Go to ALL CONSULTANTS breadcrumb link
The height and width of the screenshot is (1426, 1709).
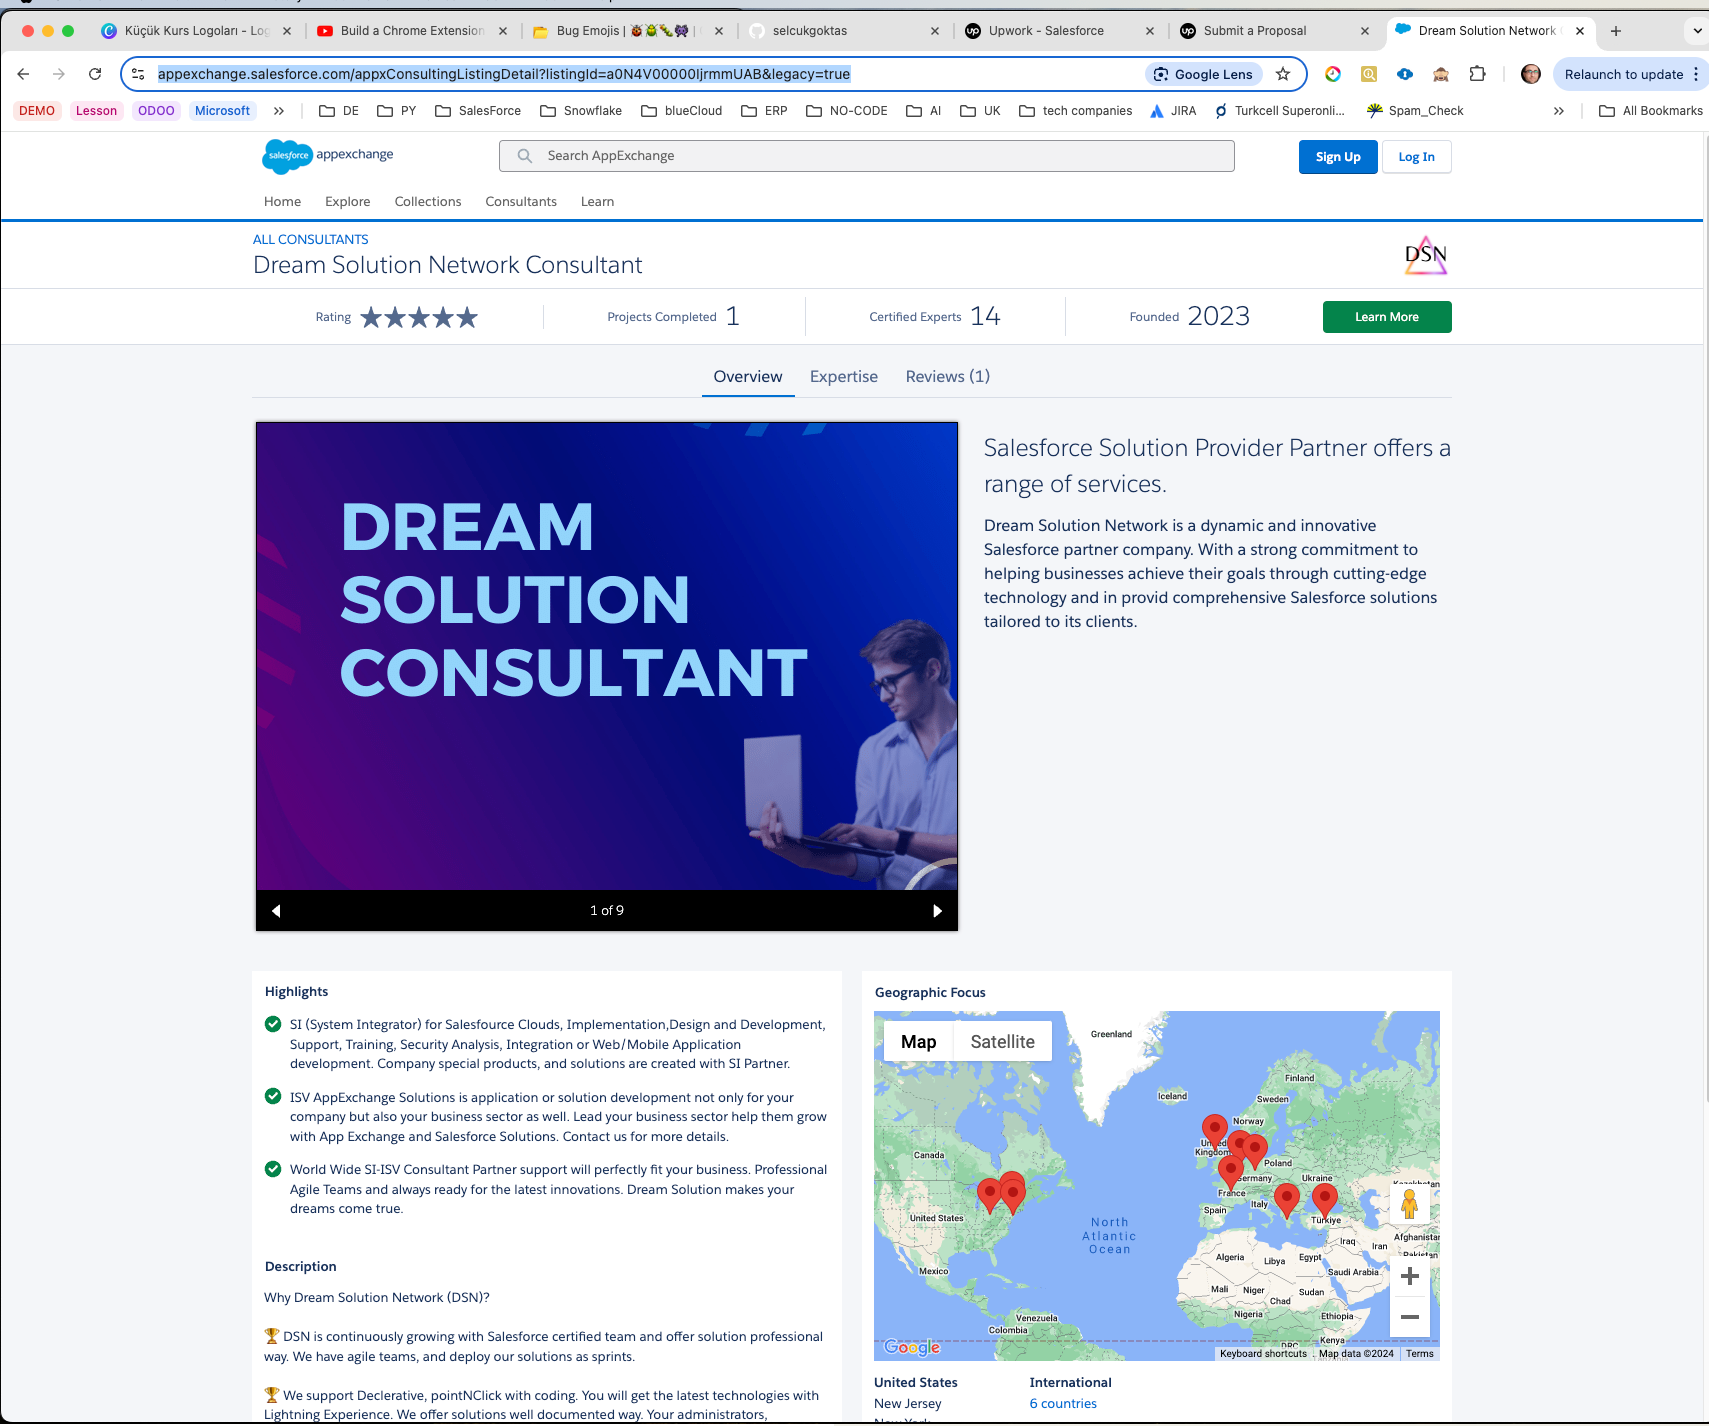[x=311, y=240]
